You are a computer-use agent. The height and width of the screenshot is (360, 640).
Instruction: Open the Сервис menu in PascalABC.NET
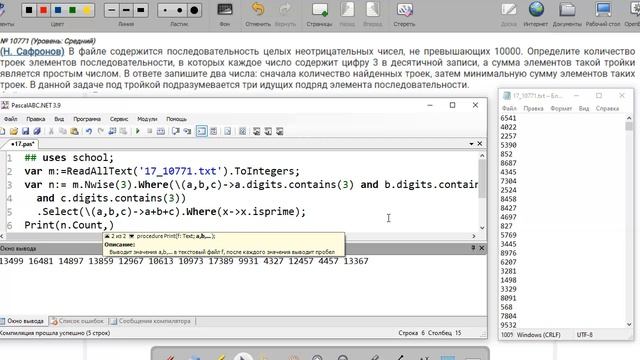tap(119, 119)
